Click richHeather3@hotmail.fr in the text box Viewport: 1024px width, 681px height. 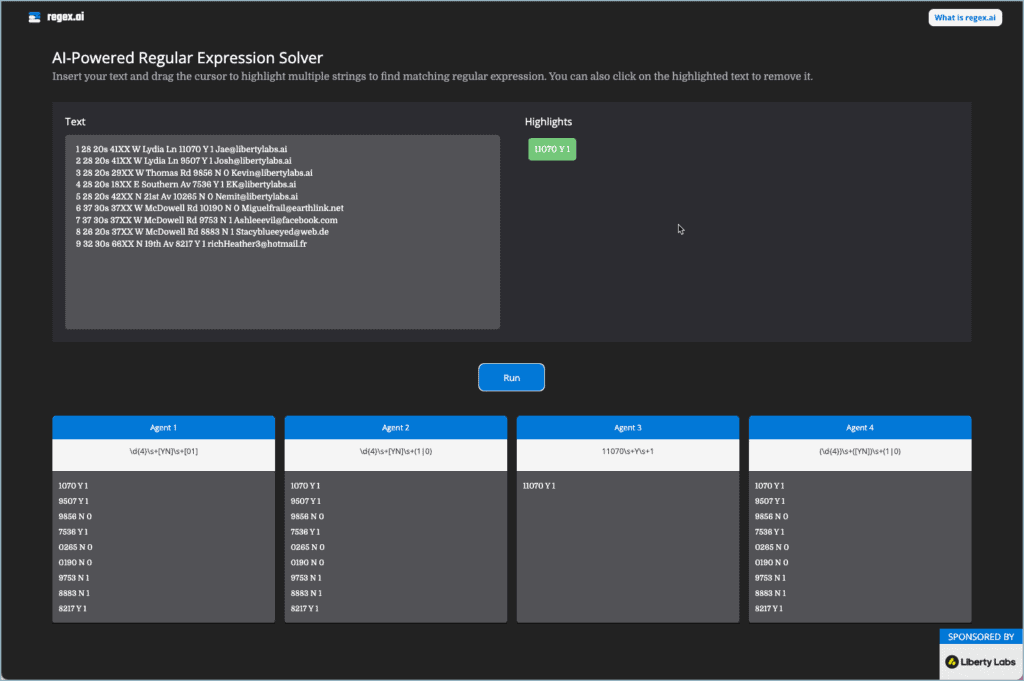[x=256, y=243]
